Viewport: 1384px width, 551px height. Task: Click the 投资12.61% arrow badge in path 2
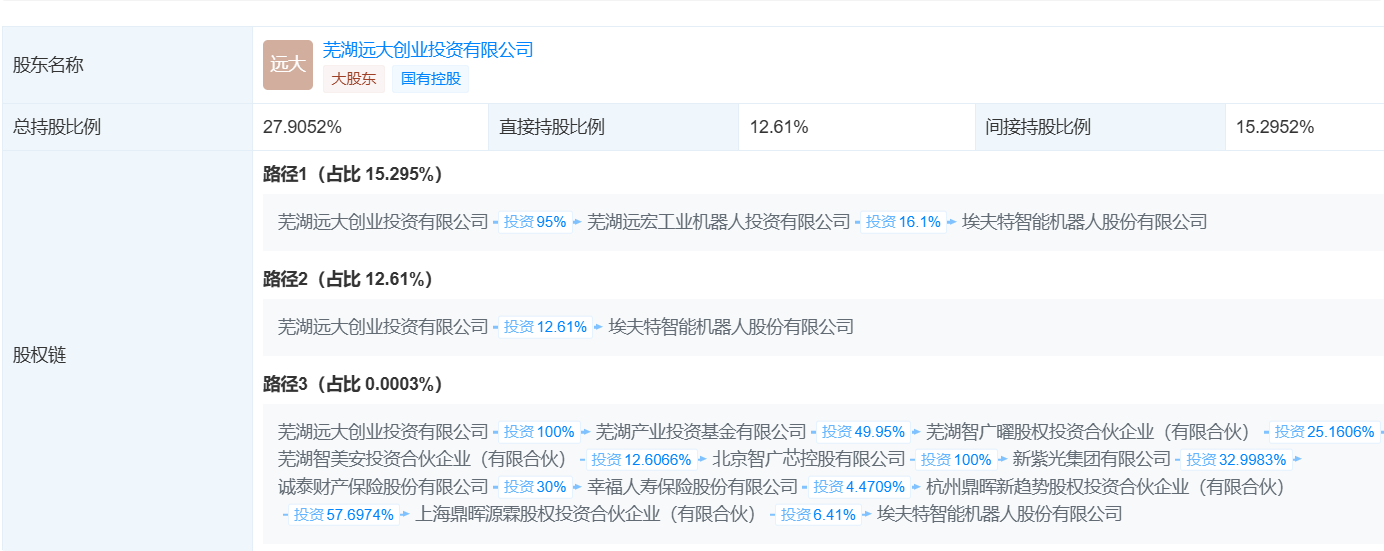pyautogui.click(x=545, y=327)
